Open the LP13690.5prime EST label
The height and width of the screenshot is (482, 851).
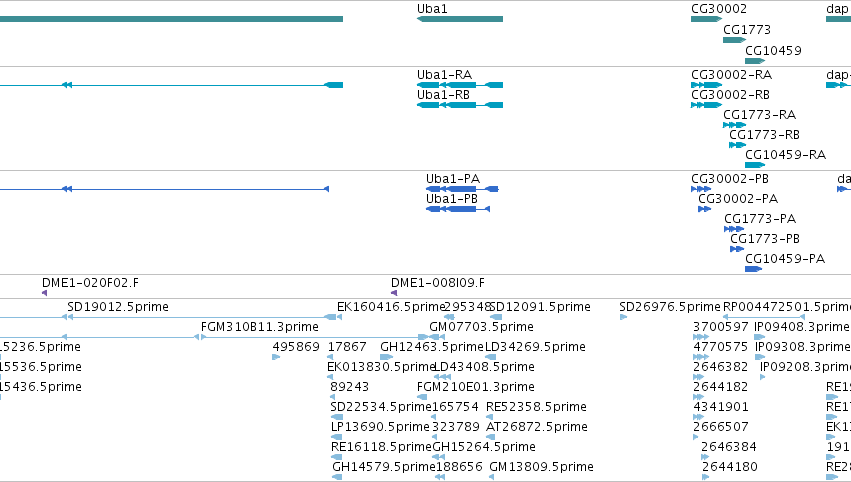pos(380,427)
